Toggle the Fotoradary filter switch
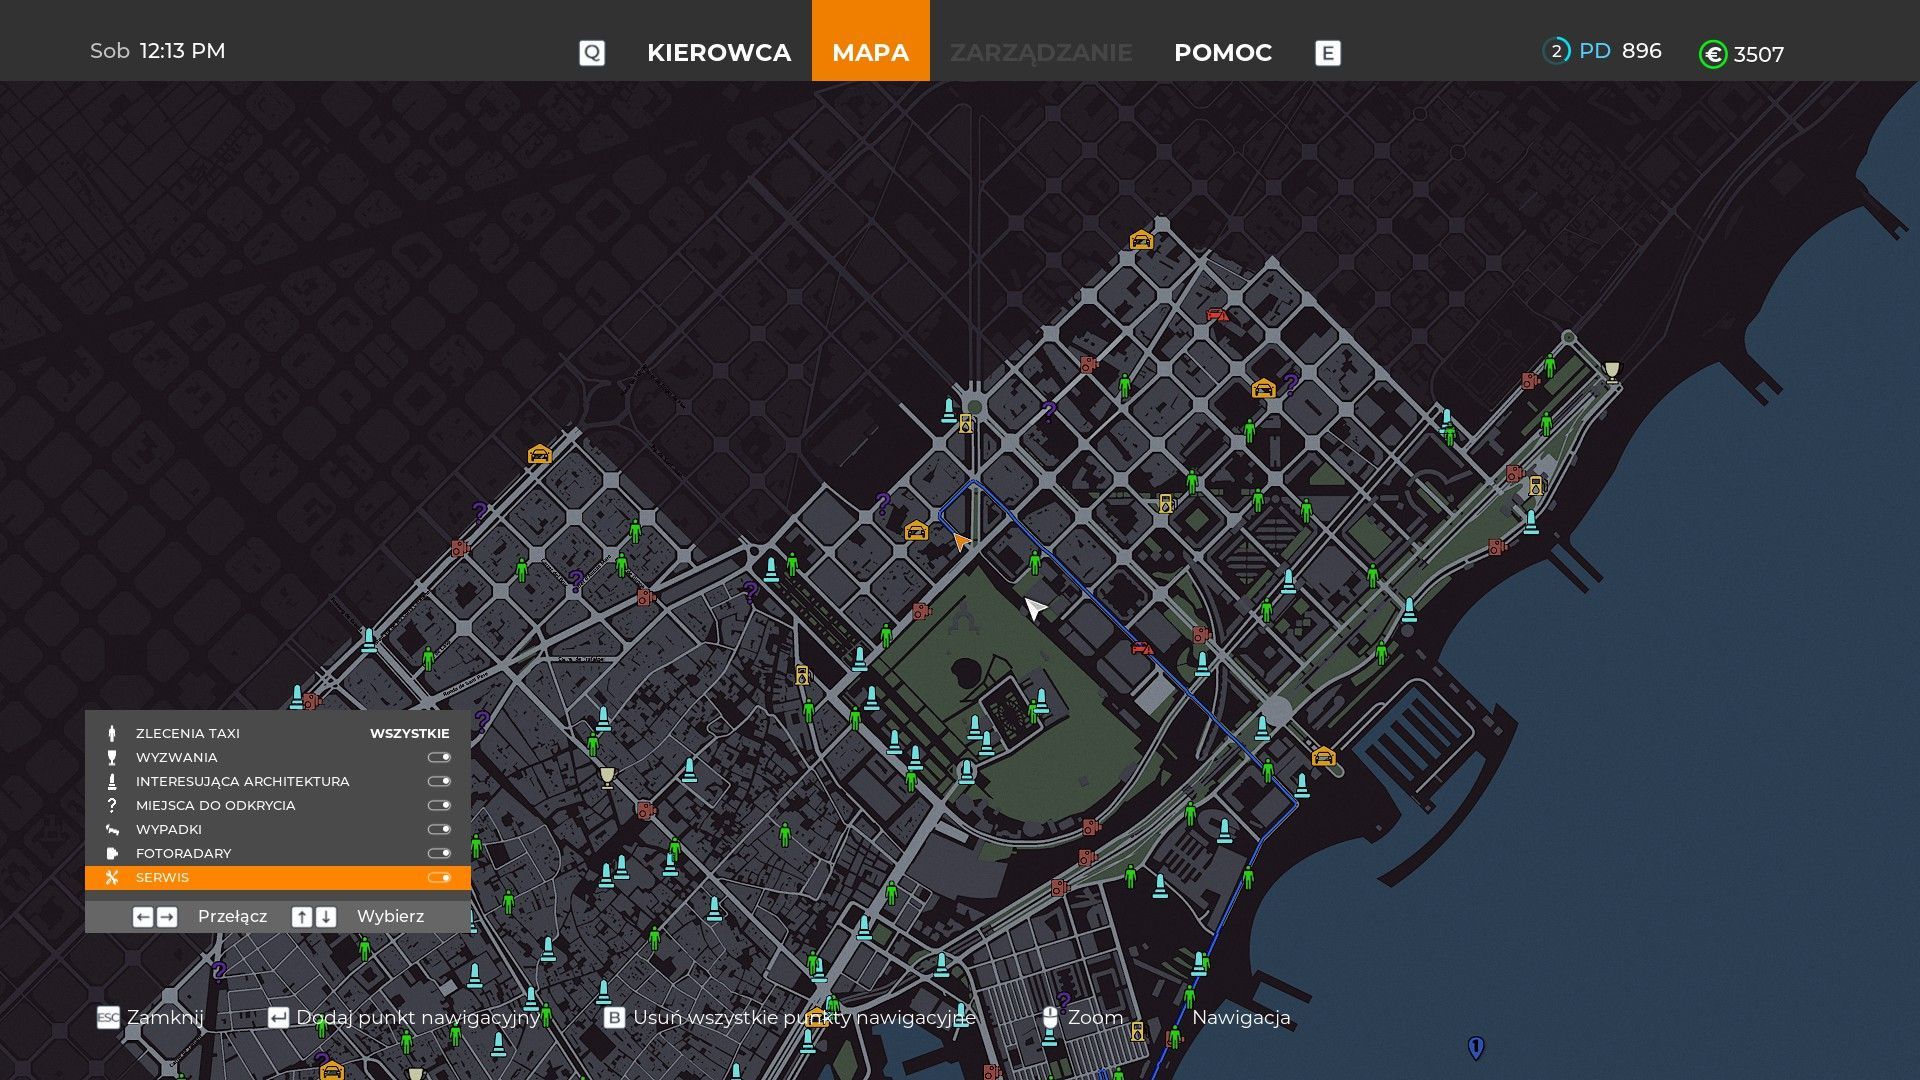This screenshot has height=1080, width=1920. coord(439,854)
